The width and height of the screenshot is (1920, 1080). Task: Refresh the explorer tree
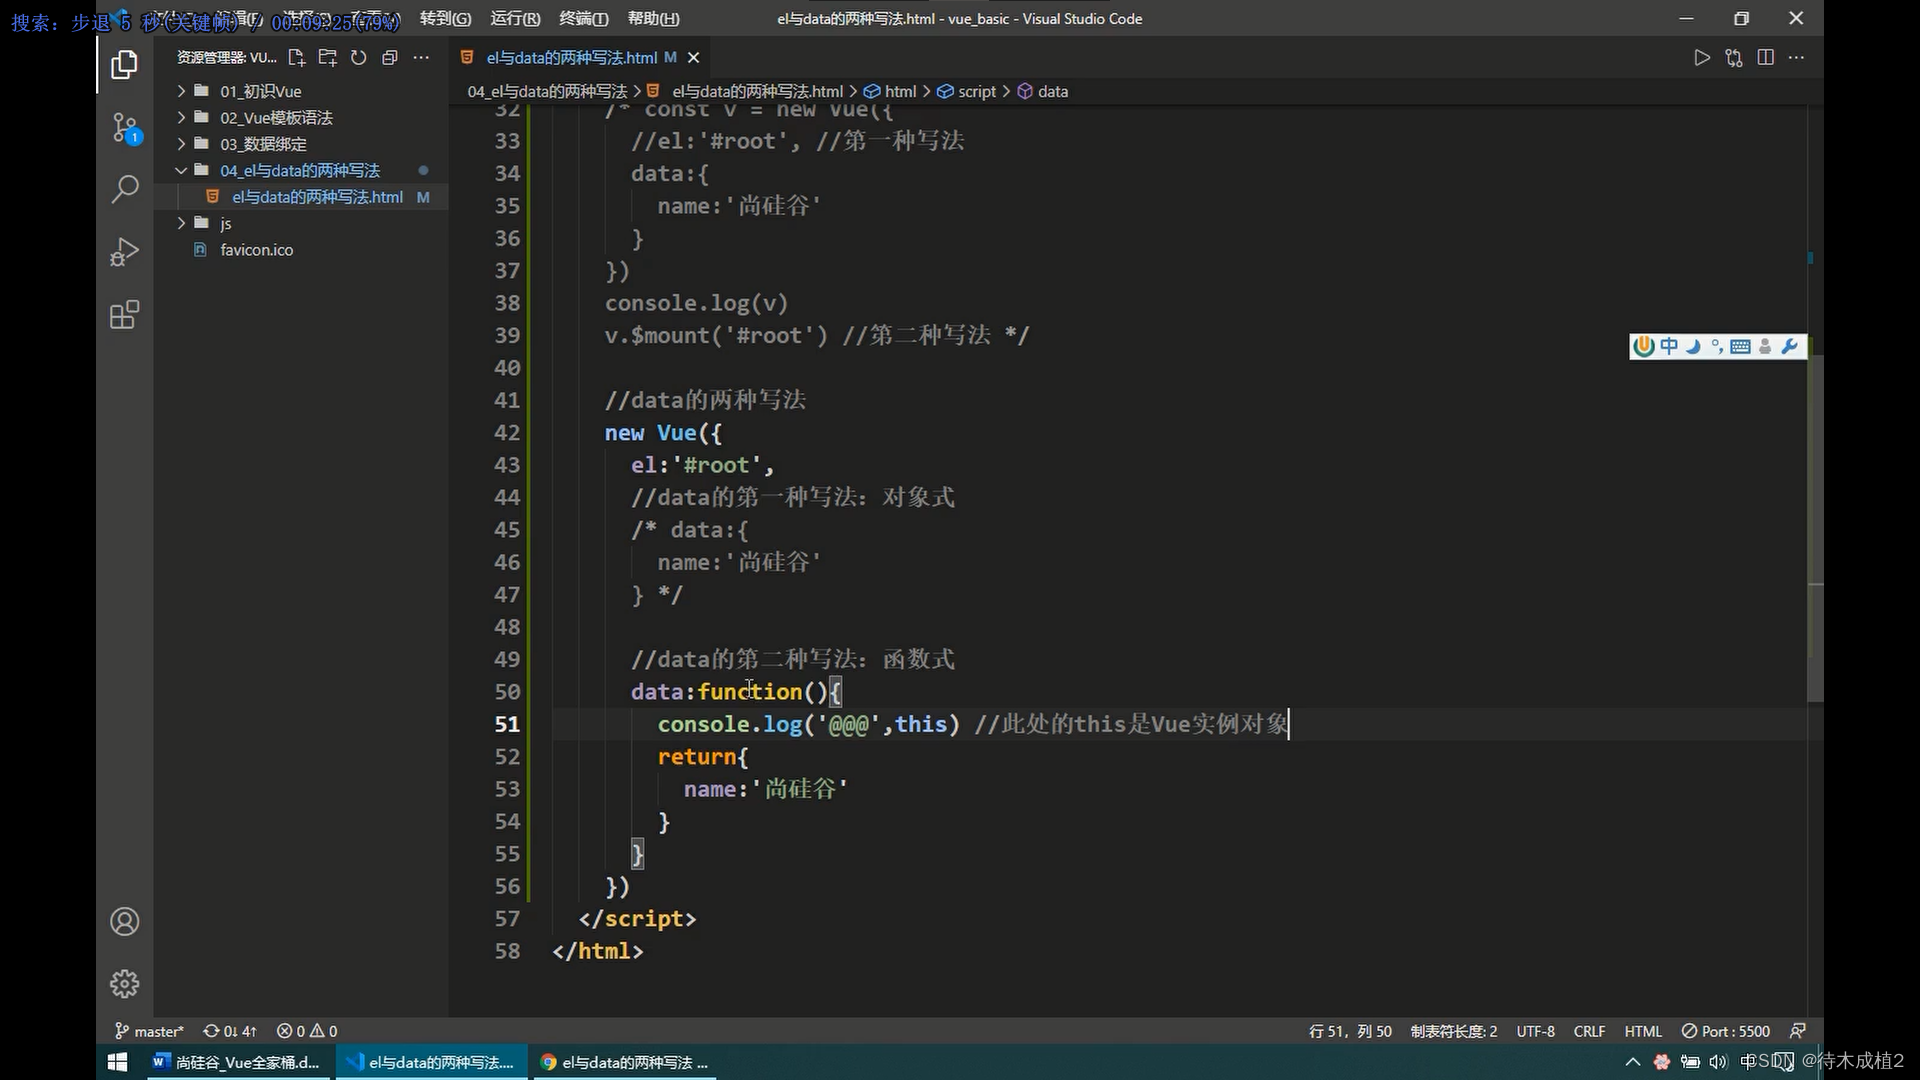pos(358,58)
